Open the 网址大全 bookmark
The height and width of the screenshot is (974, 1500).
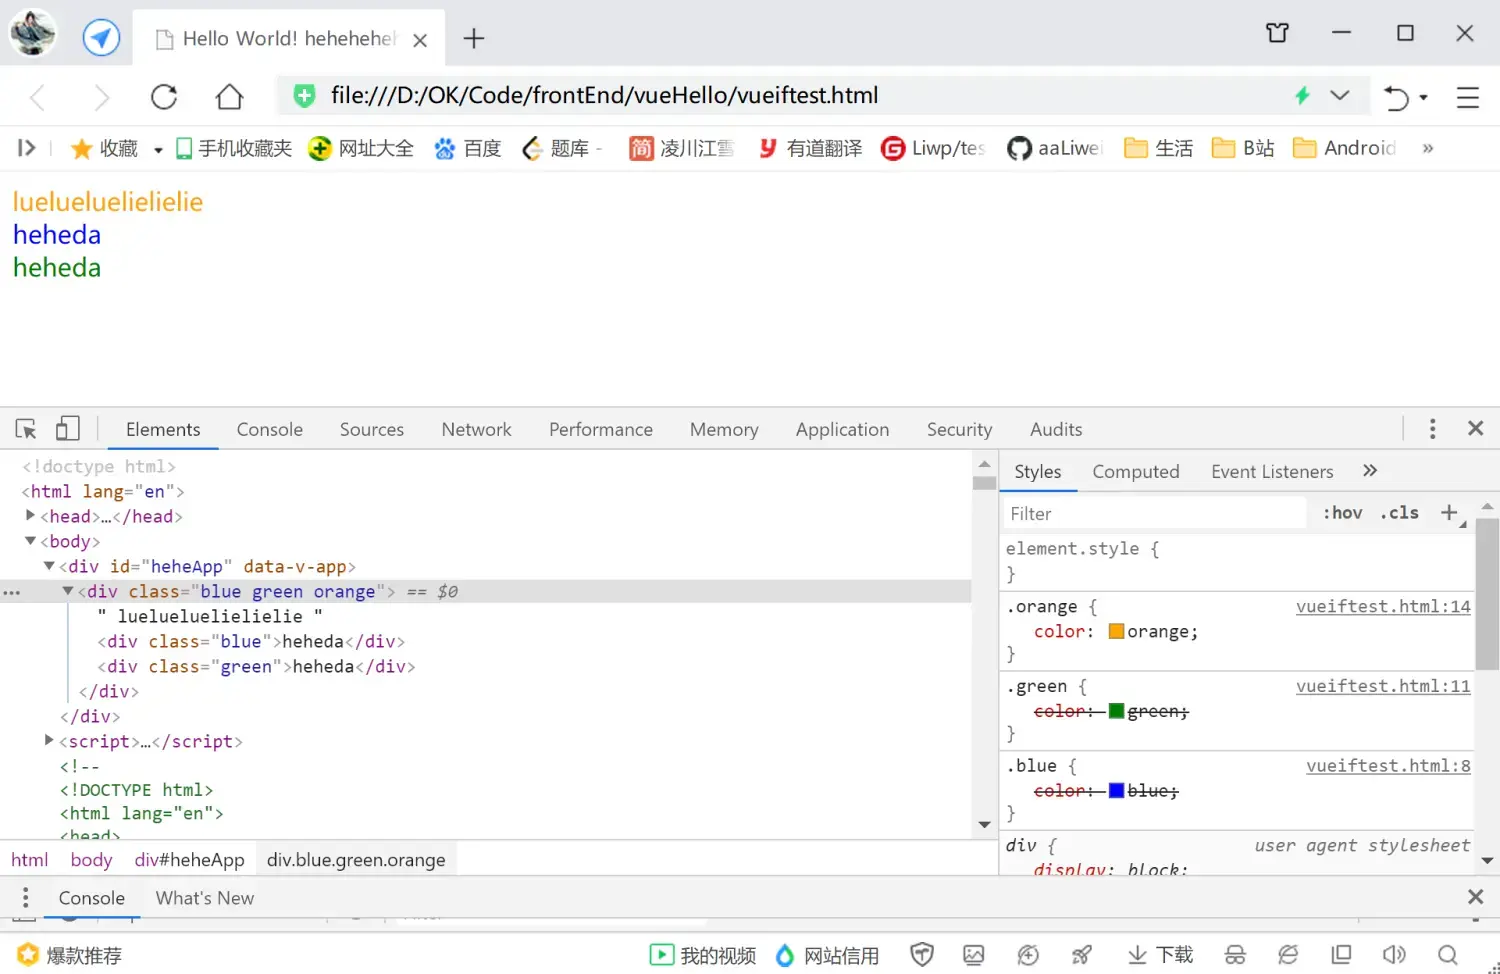point(361,148)
